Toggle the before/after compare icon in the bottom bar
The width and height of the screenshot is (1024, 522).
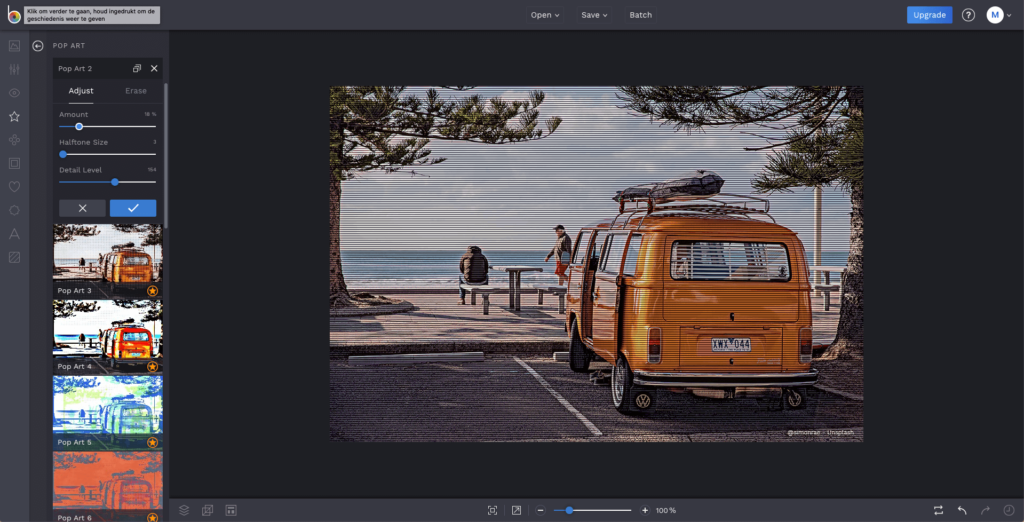click(938, 510)
